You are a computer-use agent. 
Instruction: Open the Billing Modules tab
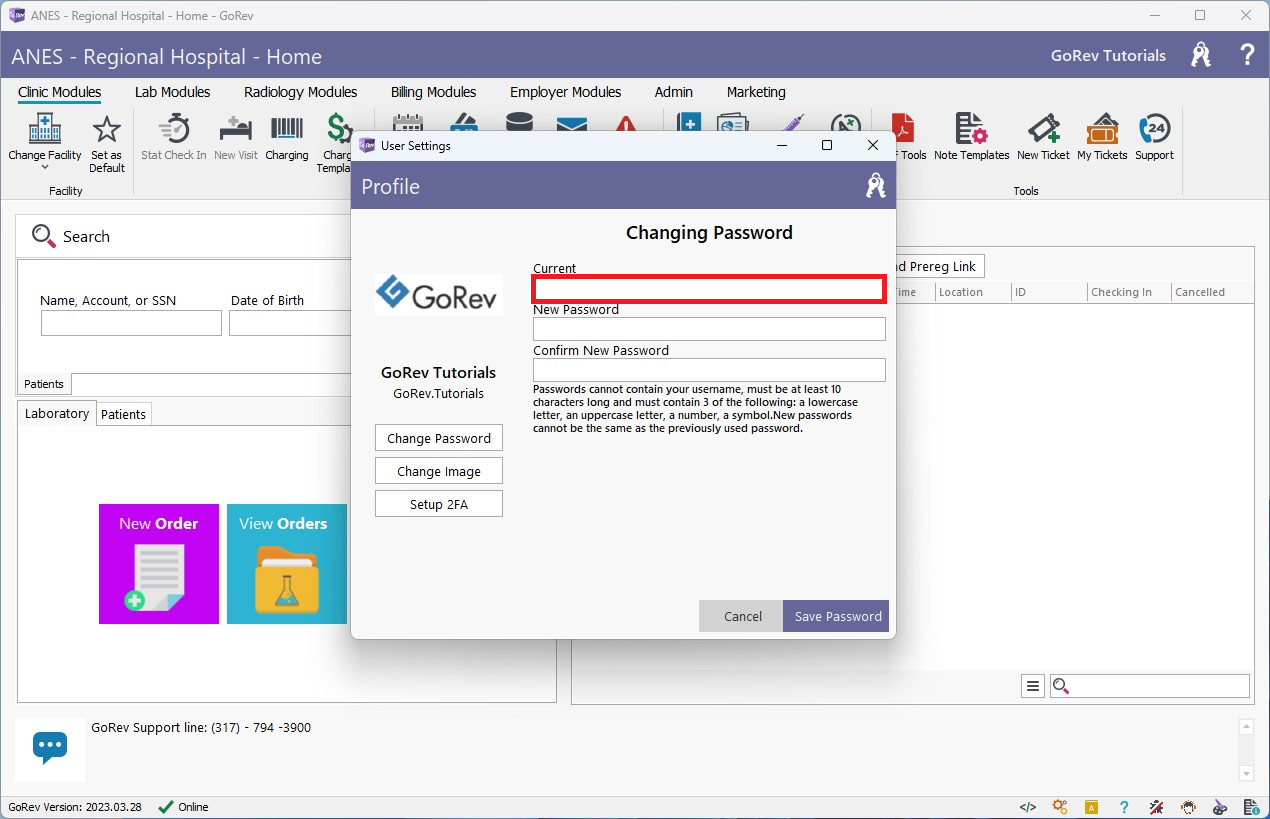tap(433, 92)
